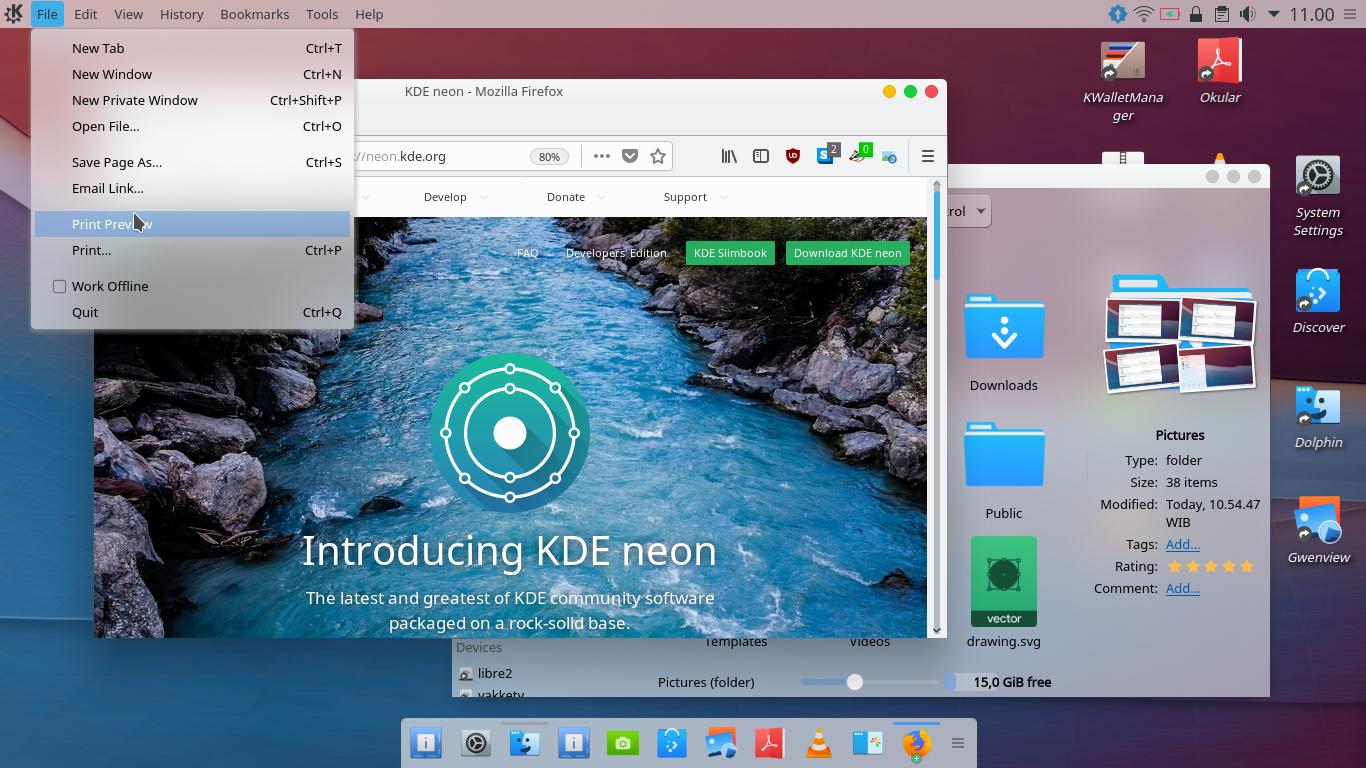Open the Bookmarks menu

(254, 14)
